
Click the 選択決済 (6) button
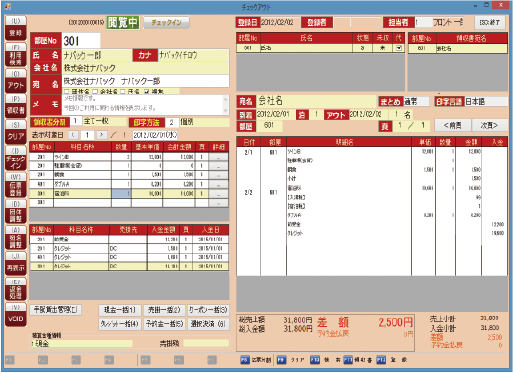coord(208,324)
